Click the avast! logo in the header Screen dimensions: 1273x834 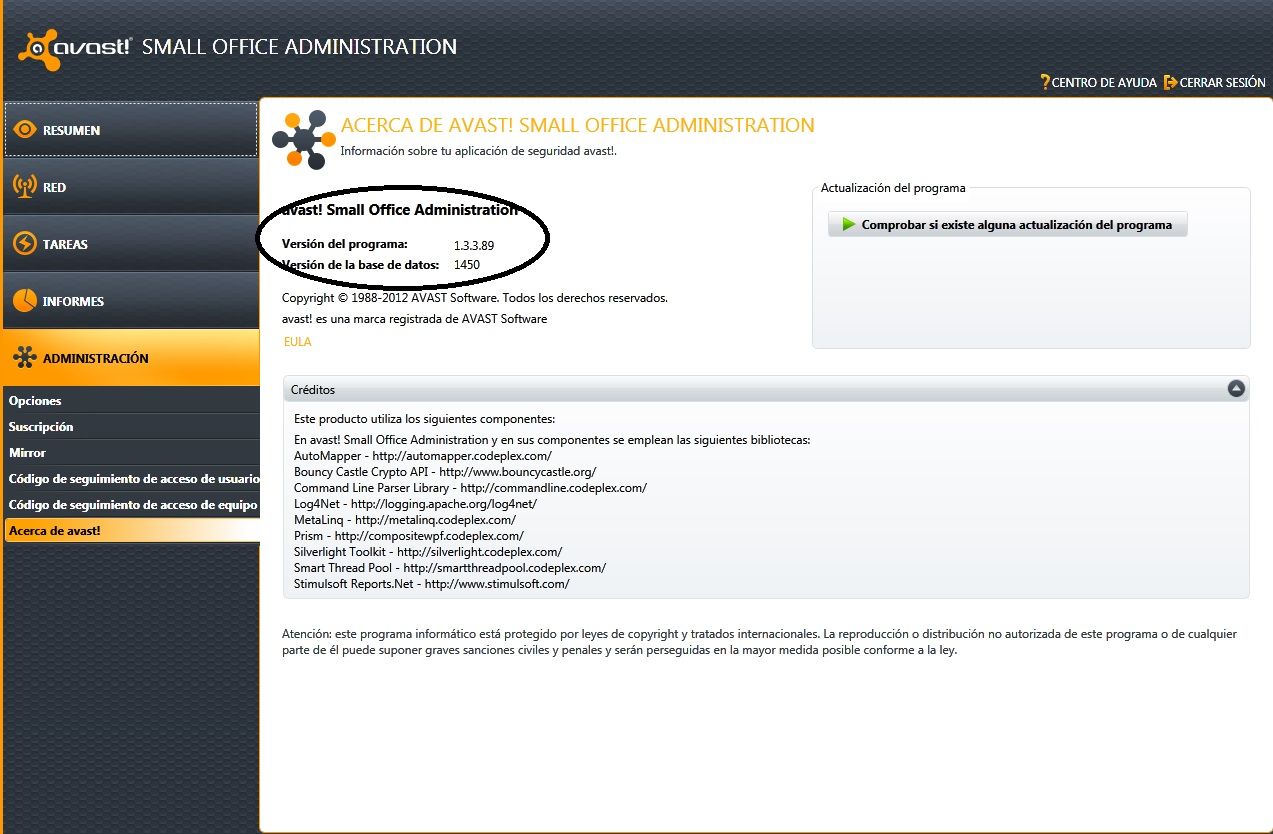tap(75, 48)
